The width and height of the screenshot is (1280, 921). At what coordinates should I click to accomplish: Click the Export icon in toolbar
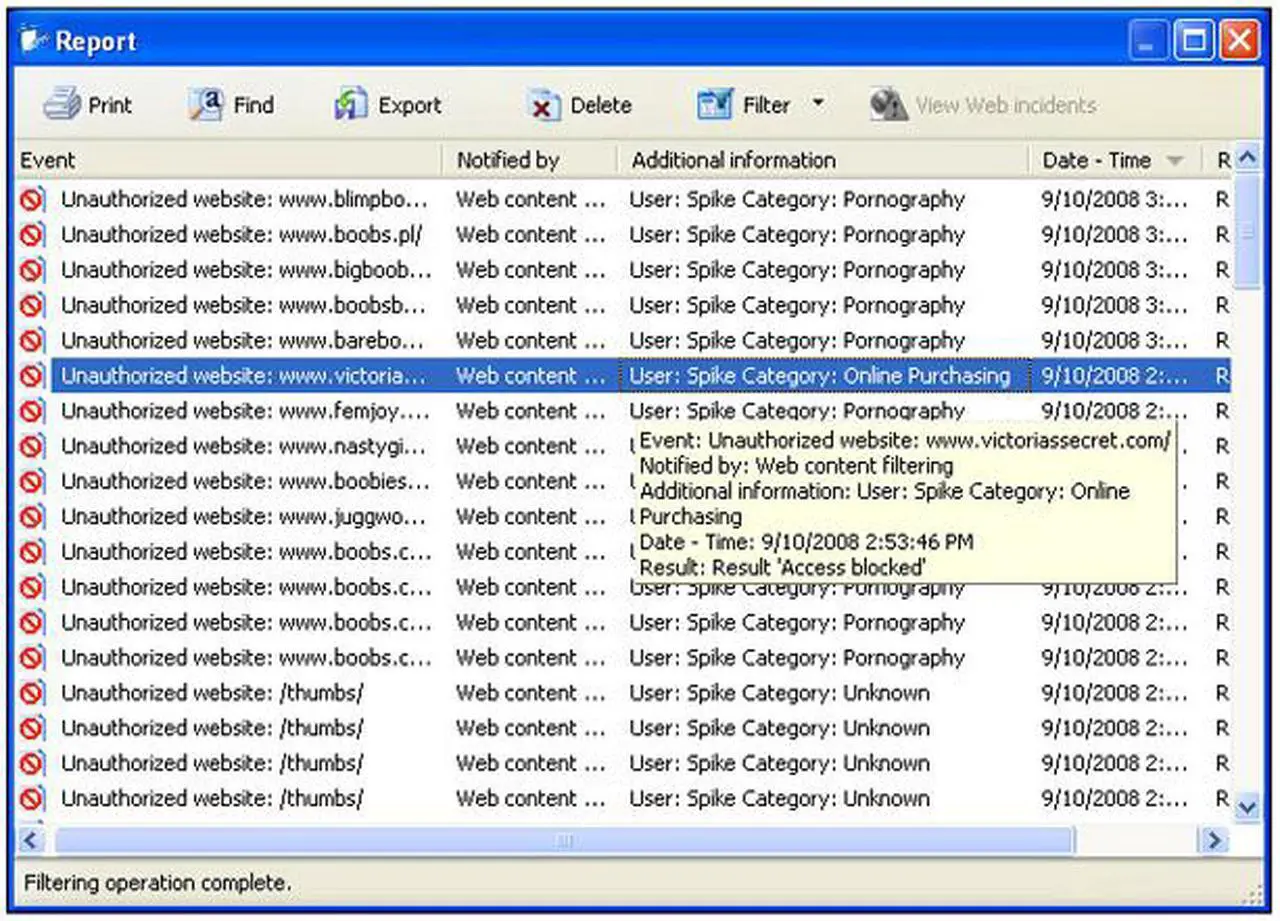click(x=351, y=104)
